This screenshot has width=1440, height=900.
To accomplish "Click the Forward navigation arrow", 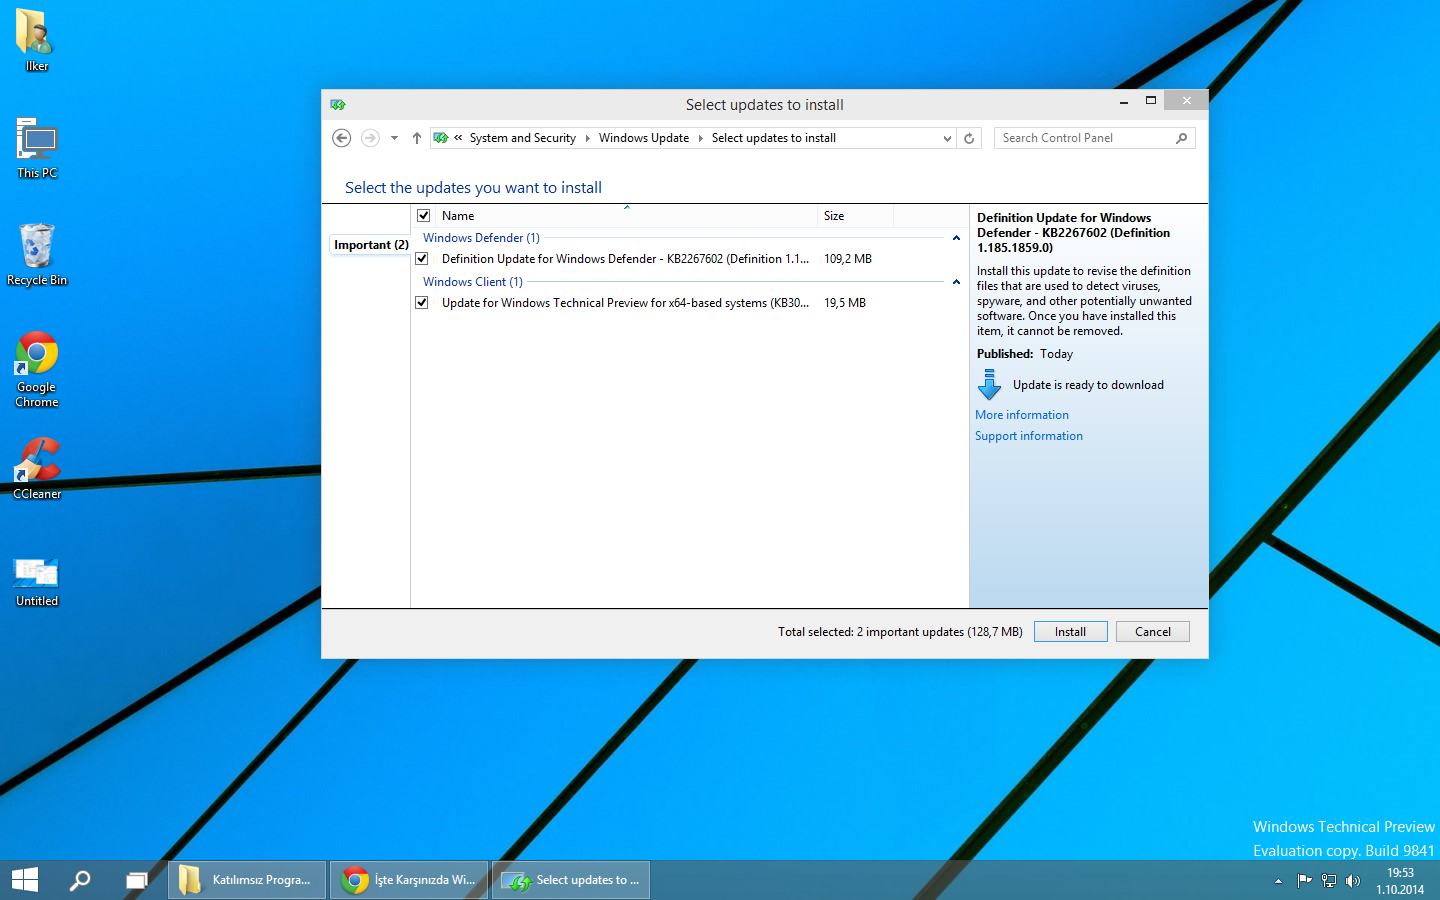I will [370, 138].
